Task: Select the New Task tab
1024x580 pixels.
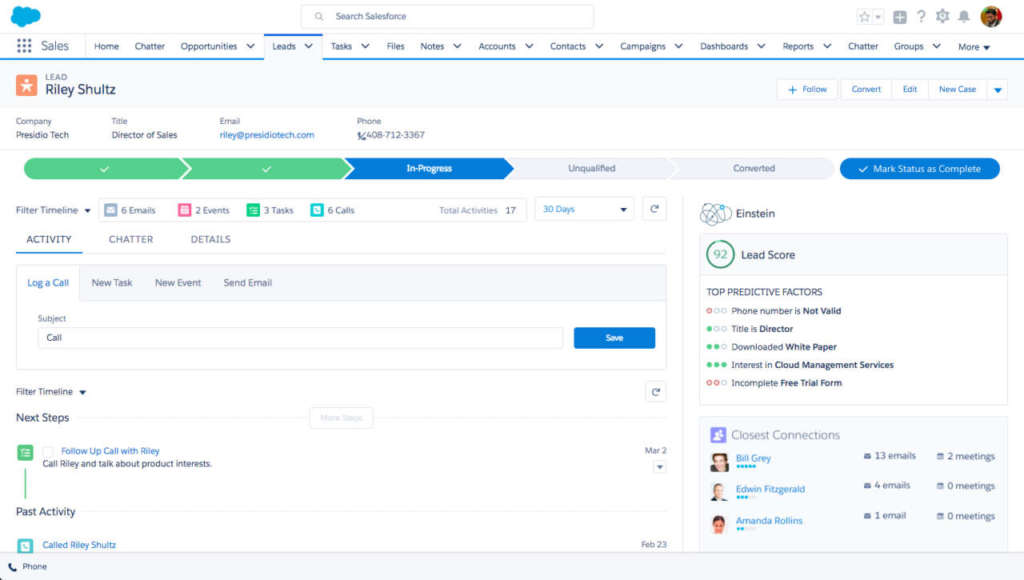Action: [x=112, y=283]
